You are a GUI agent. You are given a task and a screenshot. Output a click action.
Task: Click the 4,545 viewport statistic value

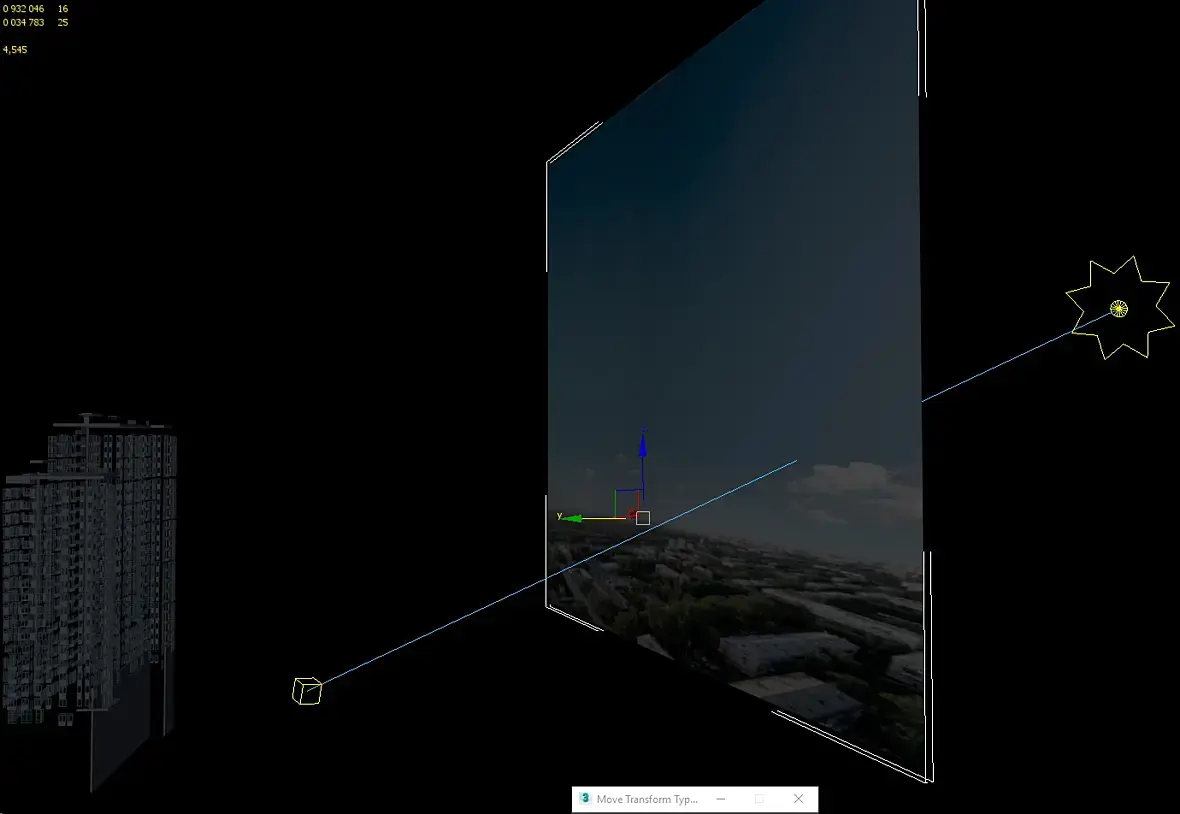coord(15,50)
